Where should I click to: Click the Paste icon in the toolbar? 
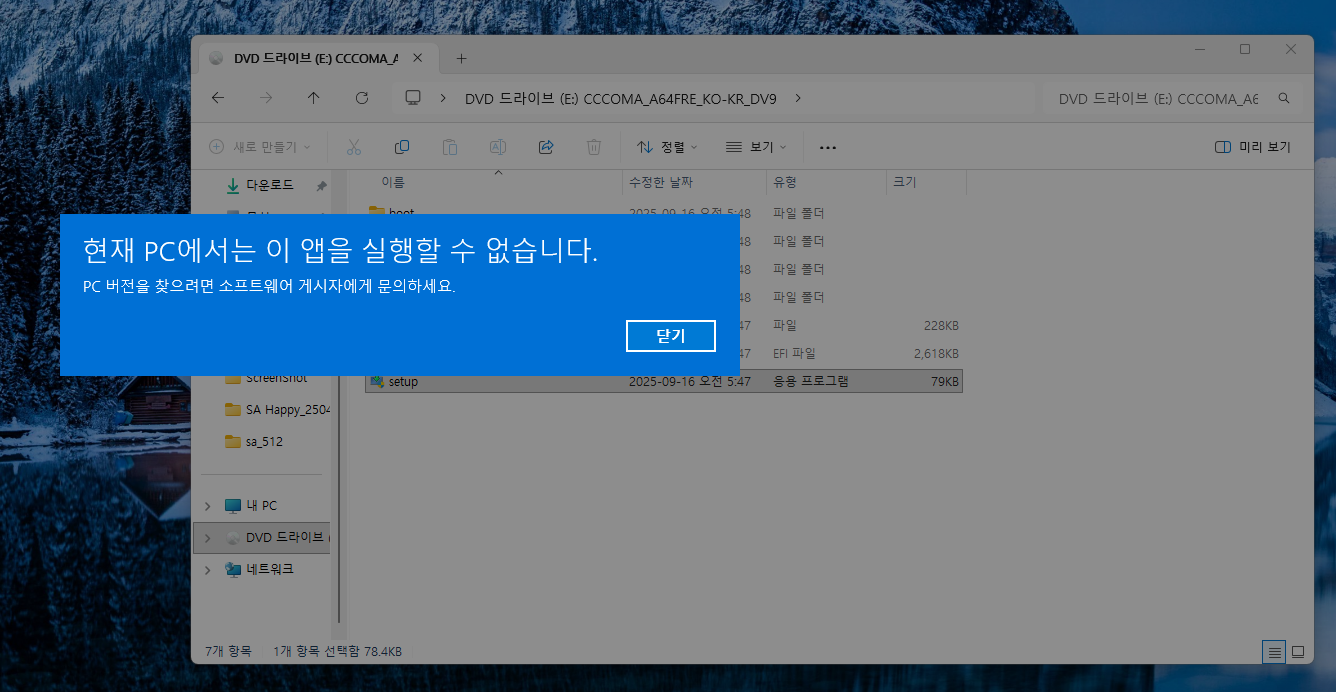pyautogui.click(x=449, y=146)
